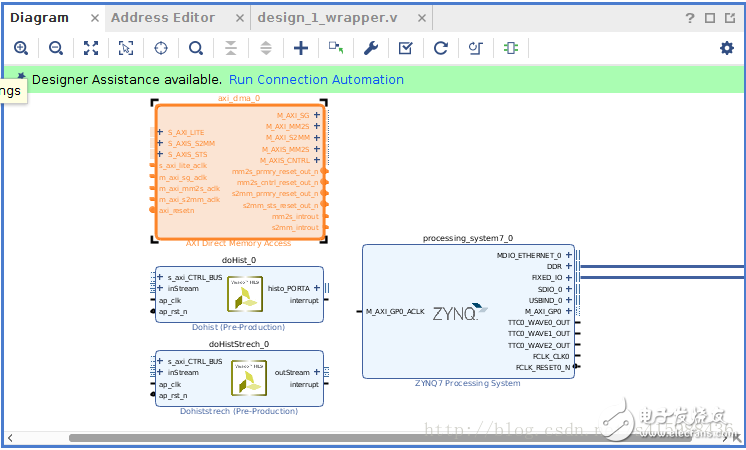Image resolution: width=746 pixels, height=450 pixels.
Task: Click the Designer Assistance banner icon
Action: click(x=21, y=76)
